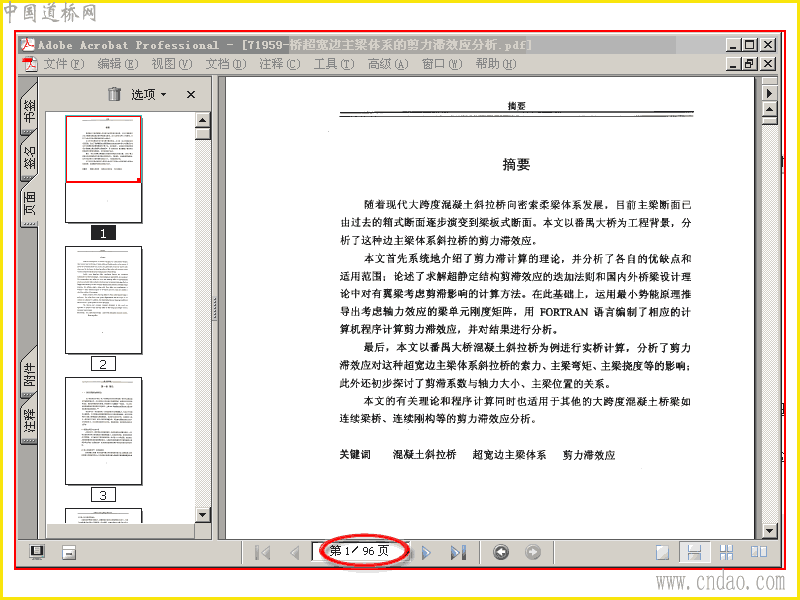This screenshot has width=800, height=600.
Task: Select the single page layout icon
Action: 662,552
